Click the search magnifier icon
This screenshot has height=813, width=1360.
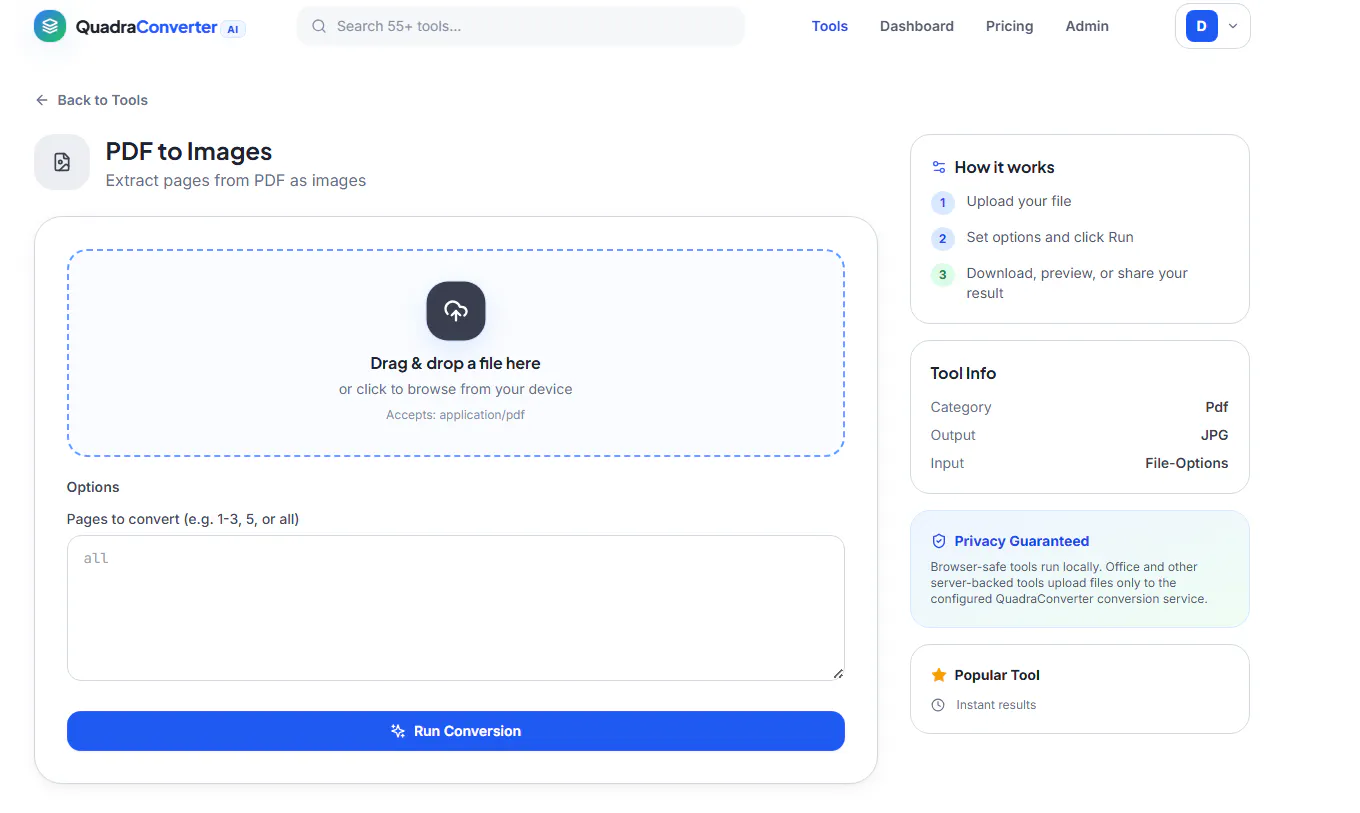(x=319, y=26)
